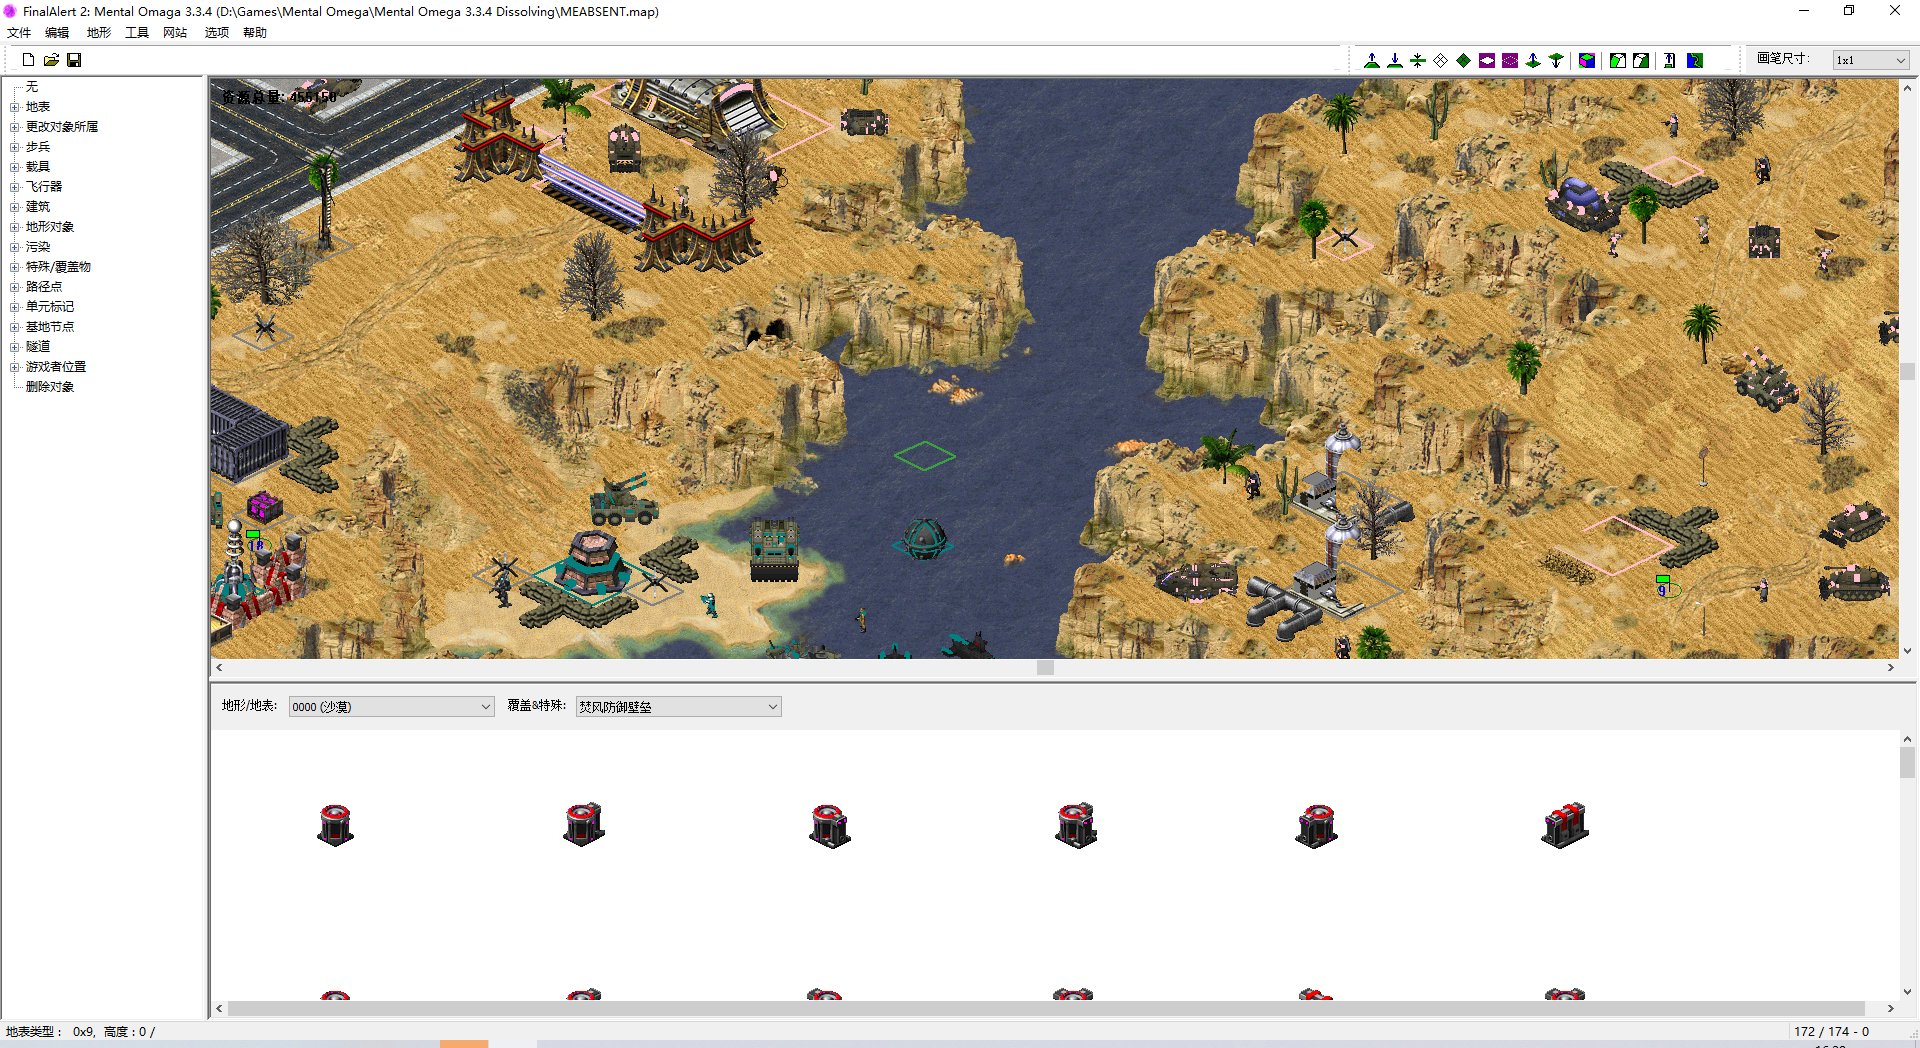Pick the second wall piece thumbnail

coord(584,825)
